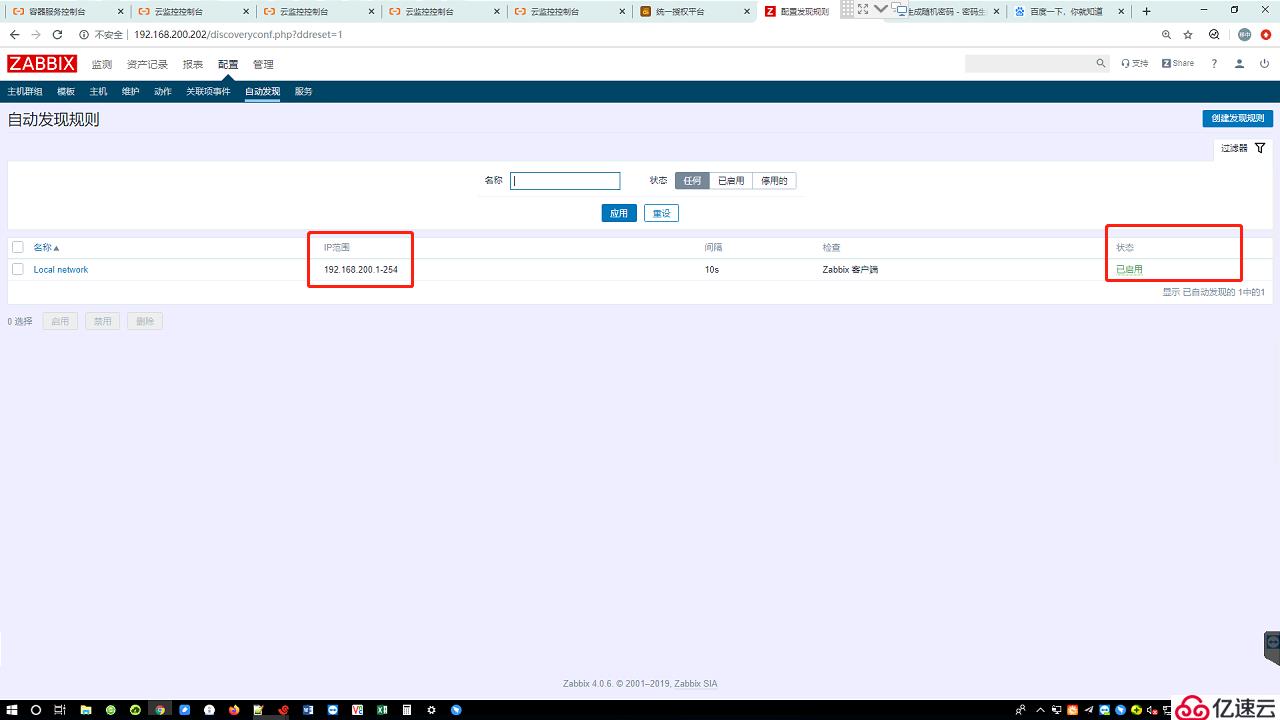Go to 模板 submenu
Screen dimensions: 1280x720
66,91
